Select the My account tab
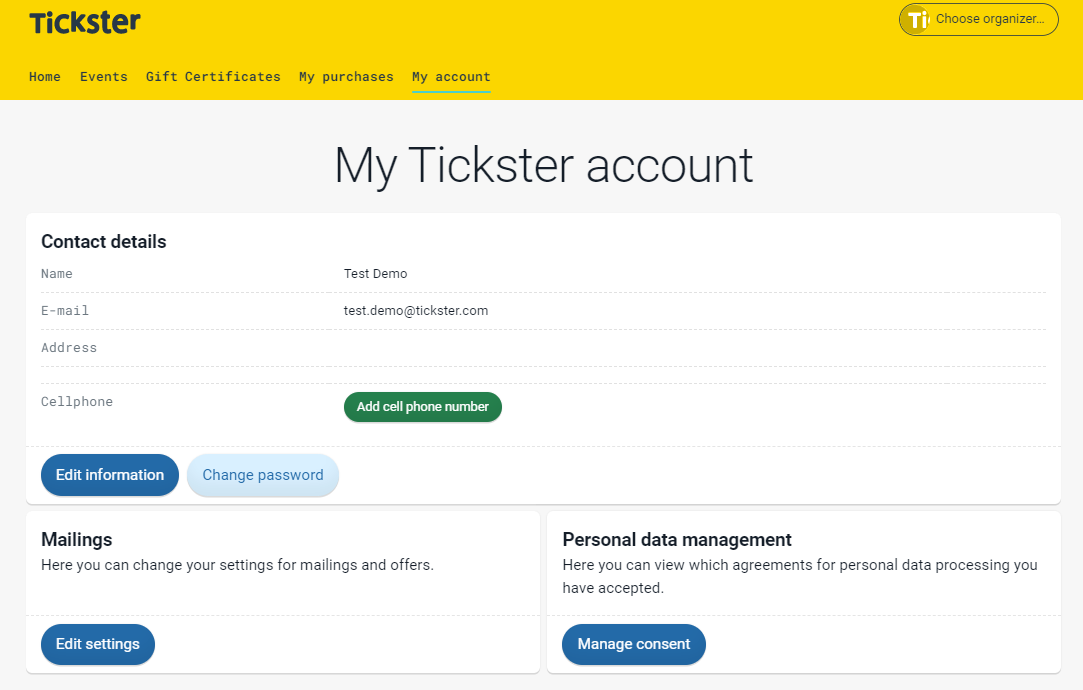Viewport: 1083px width, 690px height. pos(451,77)
